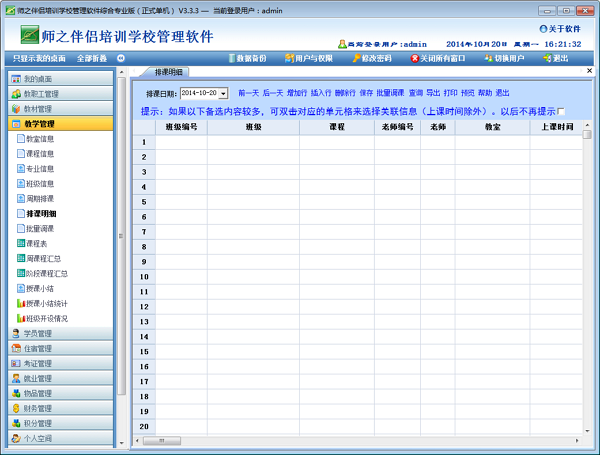Open 周期排课 in the sidebar
Viewport: 600px width, 455px height.
pos(36,199)
